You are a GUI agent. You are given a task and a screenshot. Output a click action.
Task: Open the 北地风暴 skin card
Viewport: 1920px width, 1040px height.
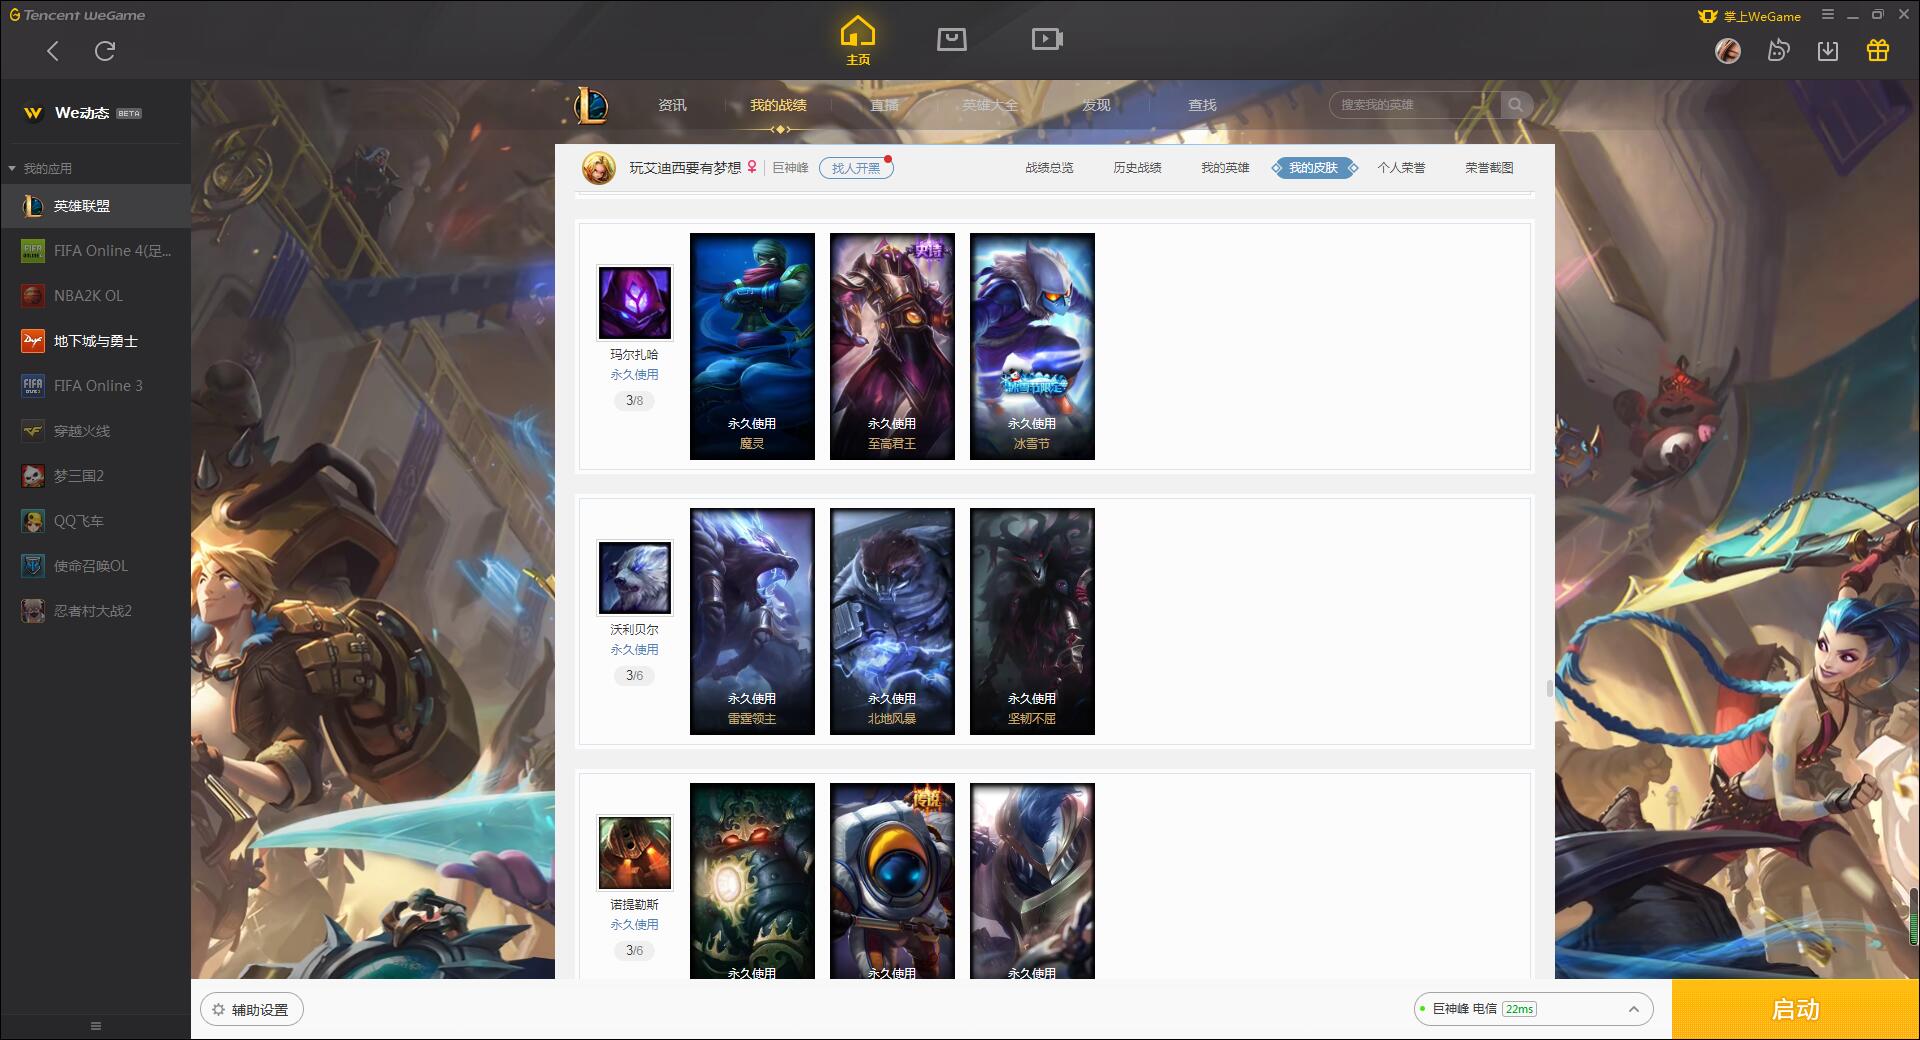click(892, 621)
